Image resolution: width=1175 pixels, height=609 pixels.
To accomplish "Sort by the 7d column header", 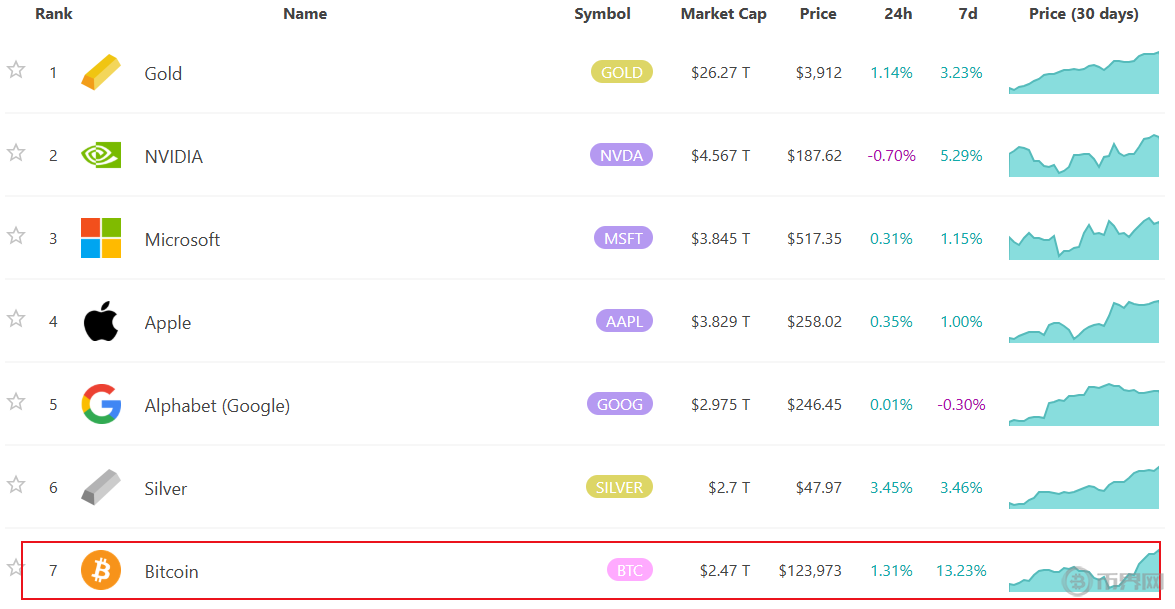I will pos(967,14).
